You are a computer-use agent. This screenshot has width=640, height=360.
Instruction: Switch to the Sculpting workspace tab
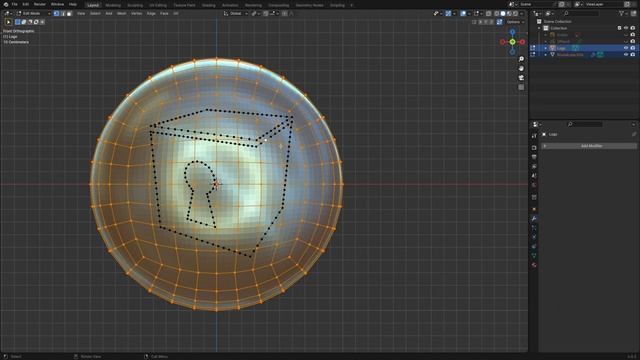(135, 5)
